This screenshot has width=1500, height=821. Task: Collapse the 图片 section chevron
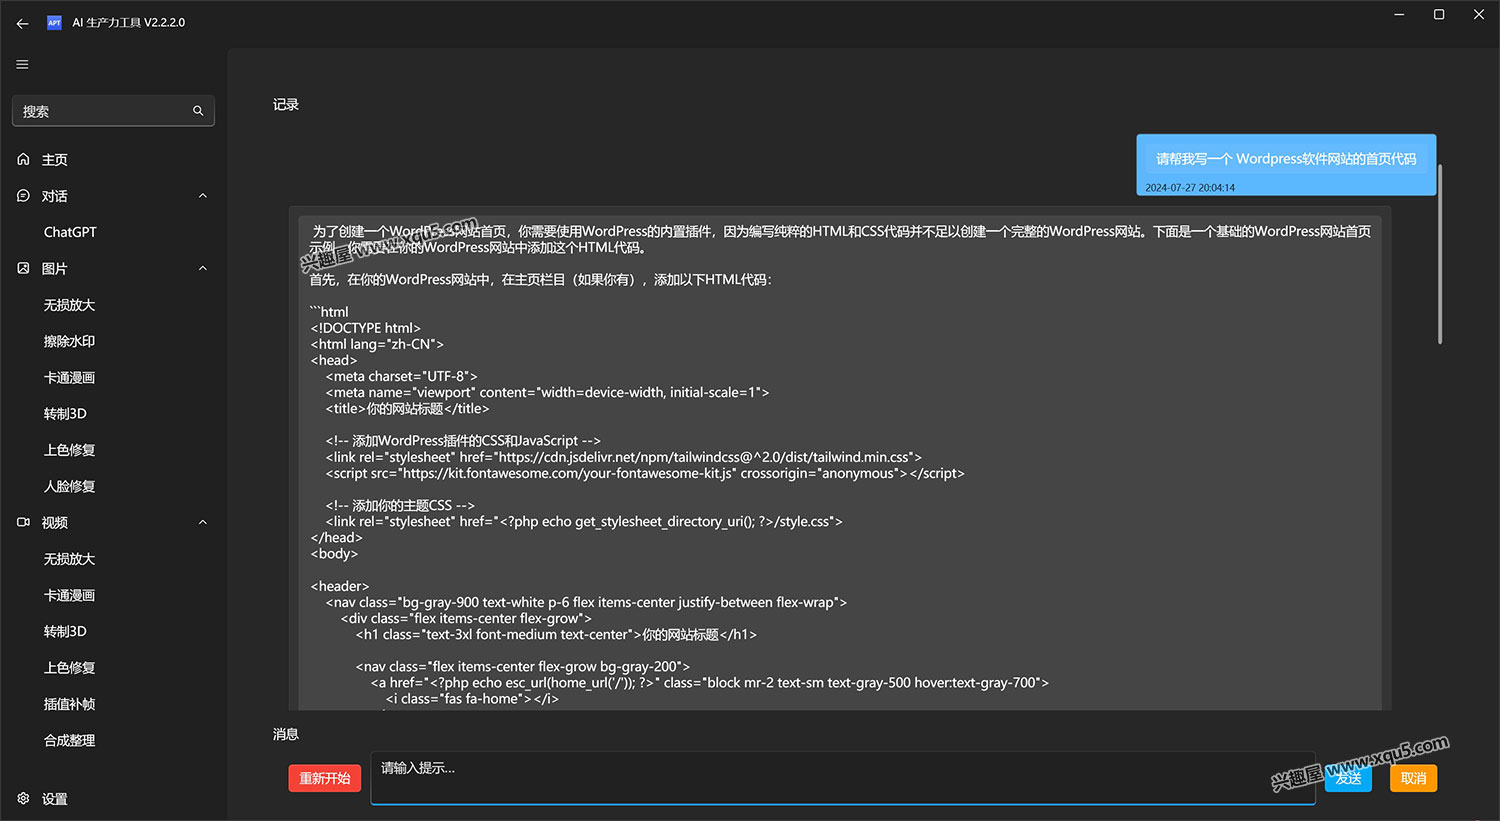203,268
